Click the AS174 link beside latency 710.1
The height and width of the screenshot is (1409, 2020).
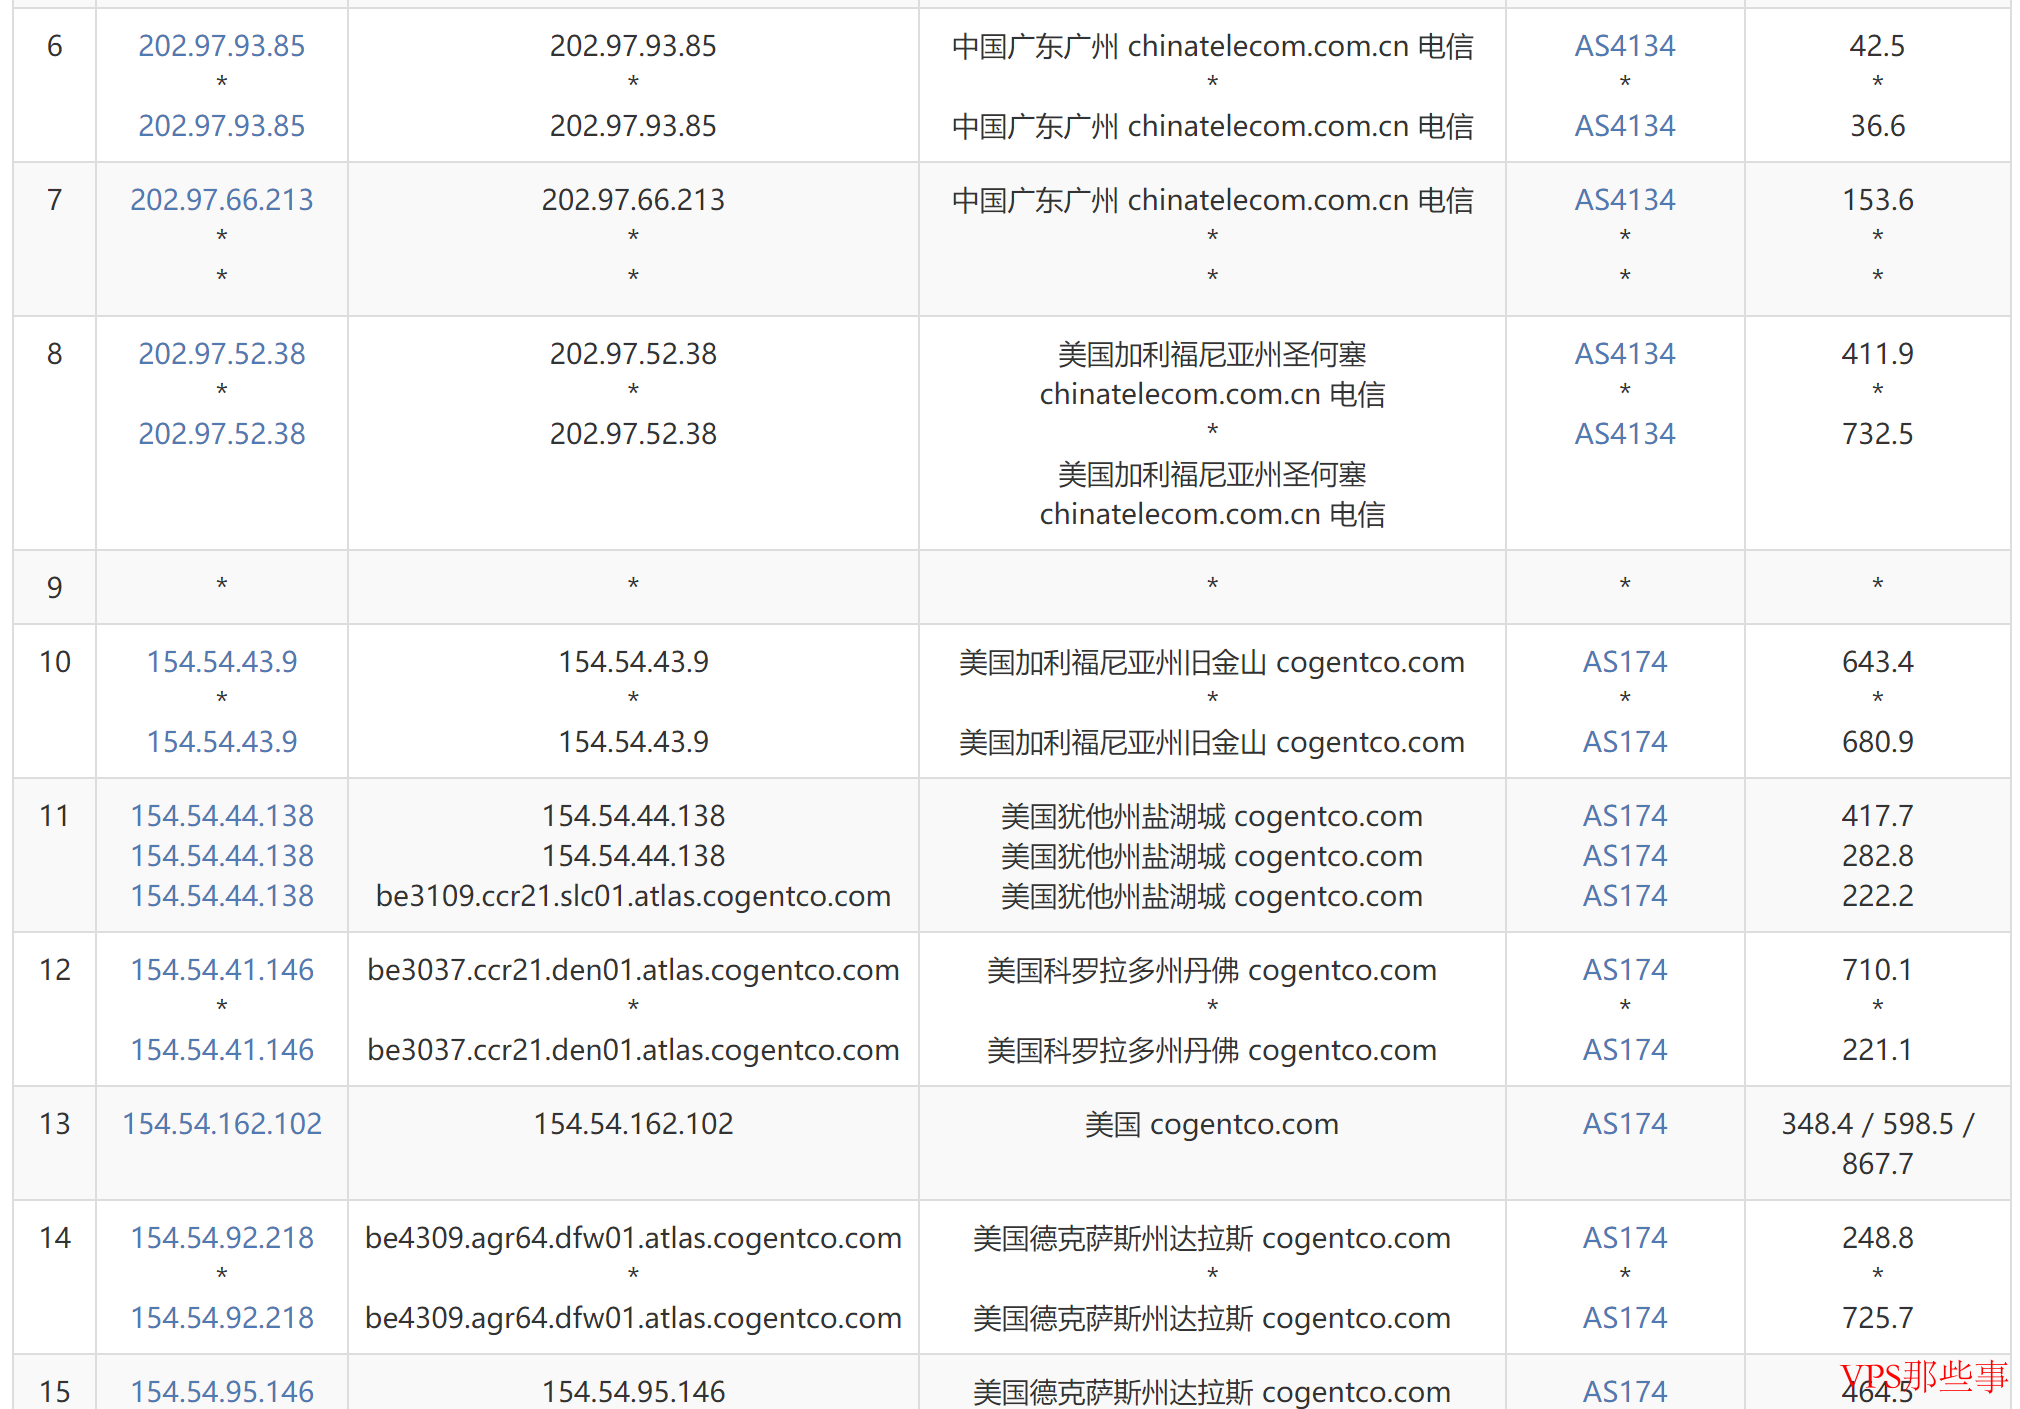(x=1625, y=970)
